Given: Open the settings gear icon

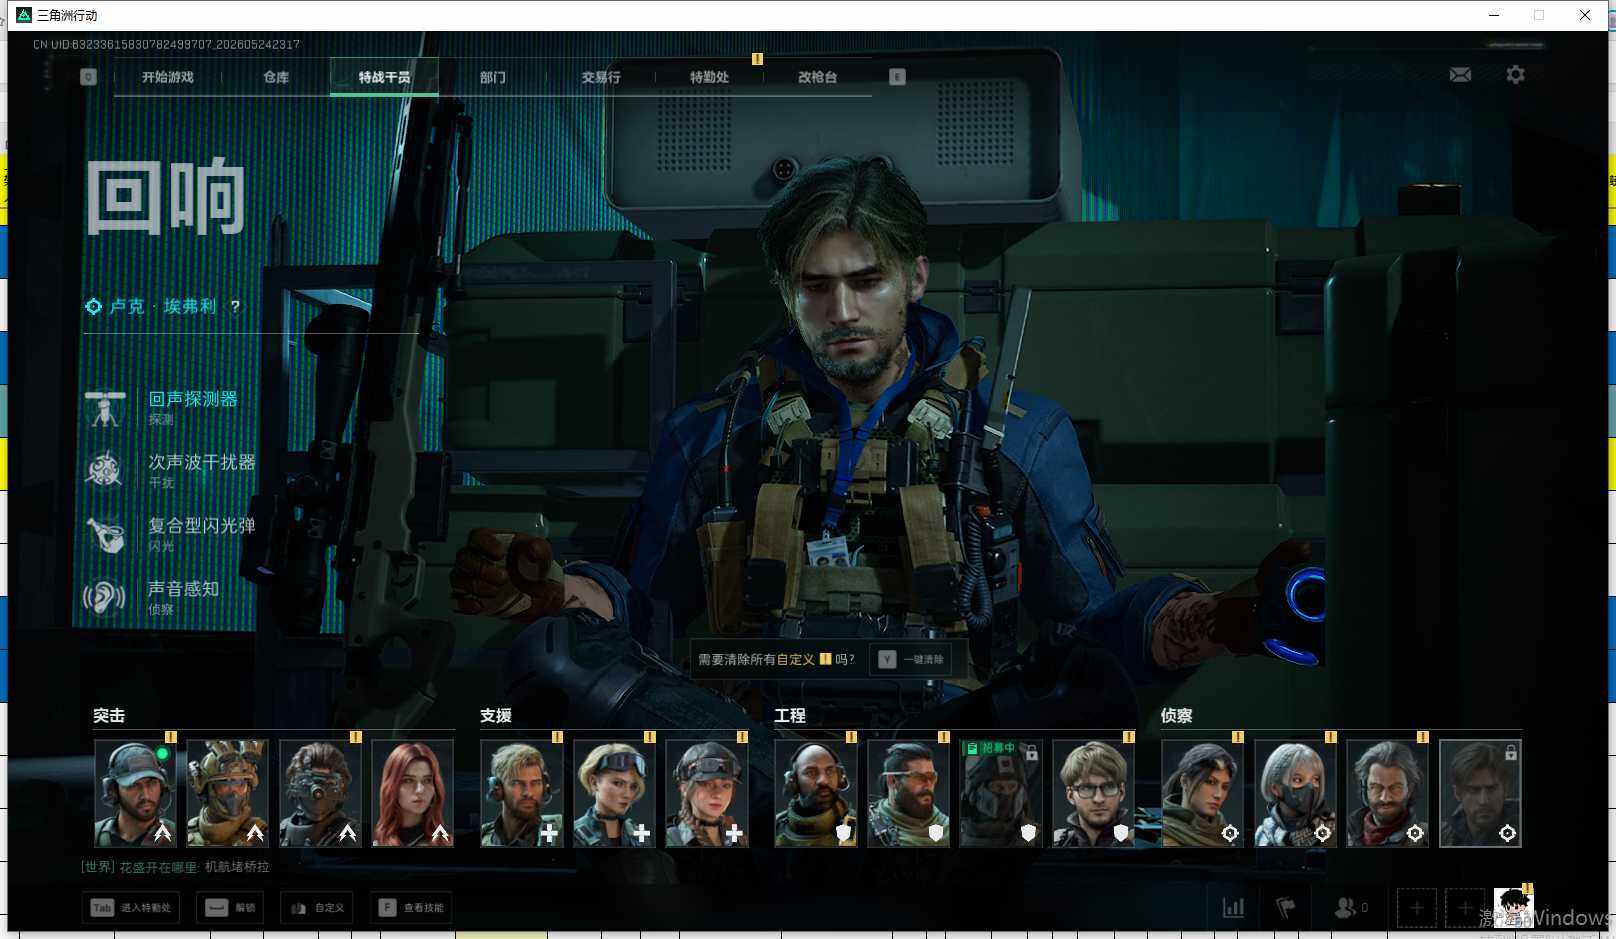Looking at the screenshot, I should (x=1515, y=75).
